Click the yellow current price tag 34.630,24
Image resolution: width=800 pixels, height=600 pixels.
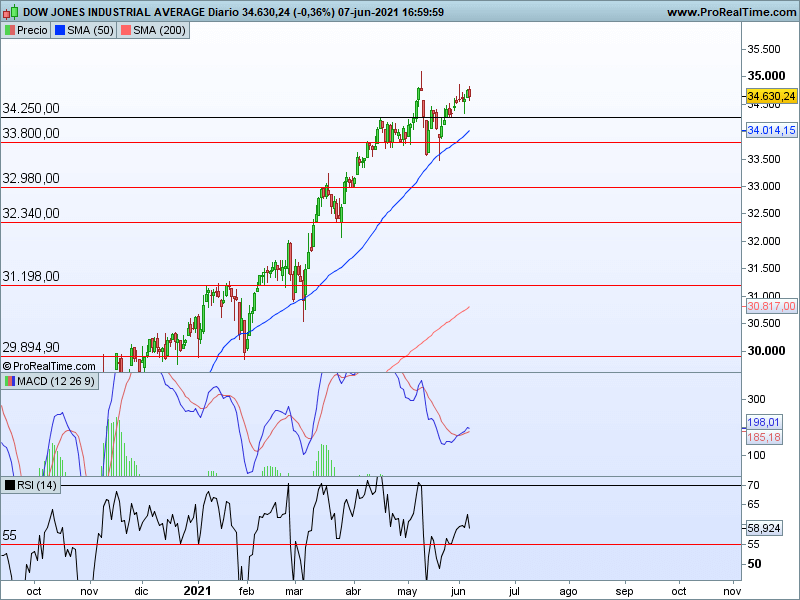click(771, 96)
